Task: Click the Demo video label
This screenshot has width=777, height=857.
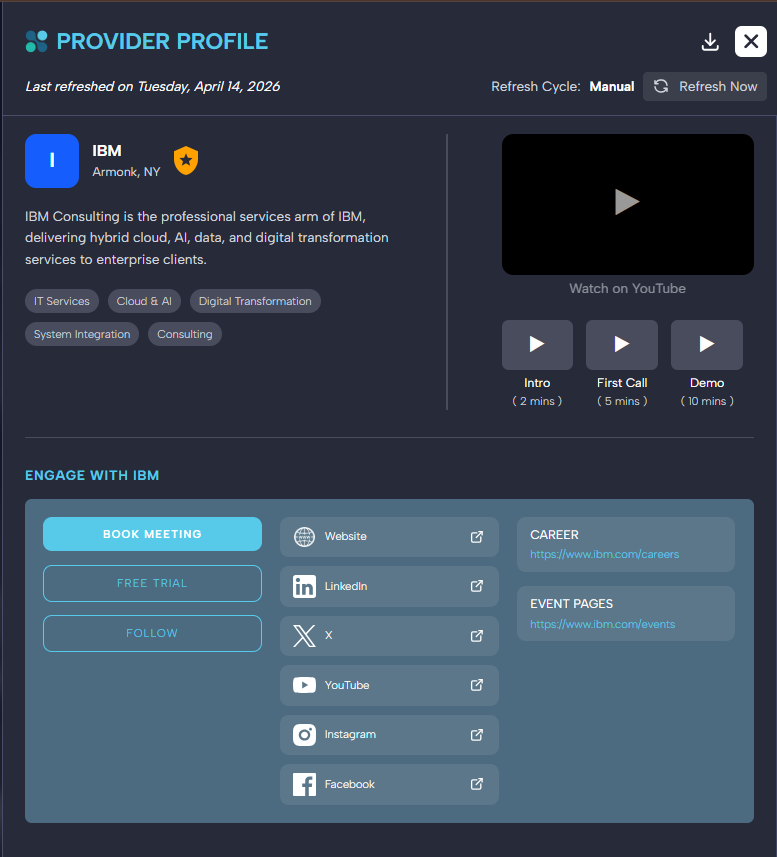Action: coord(707,383)
